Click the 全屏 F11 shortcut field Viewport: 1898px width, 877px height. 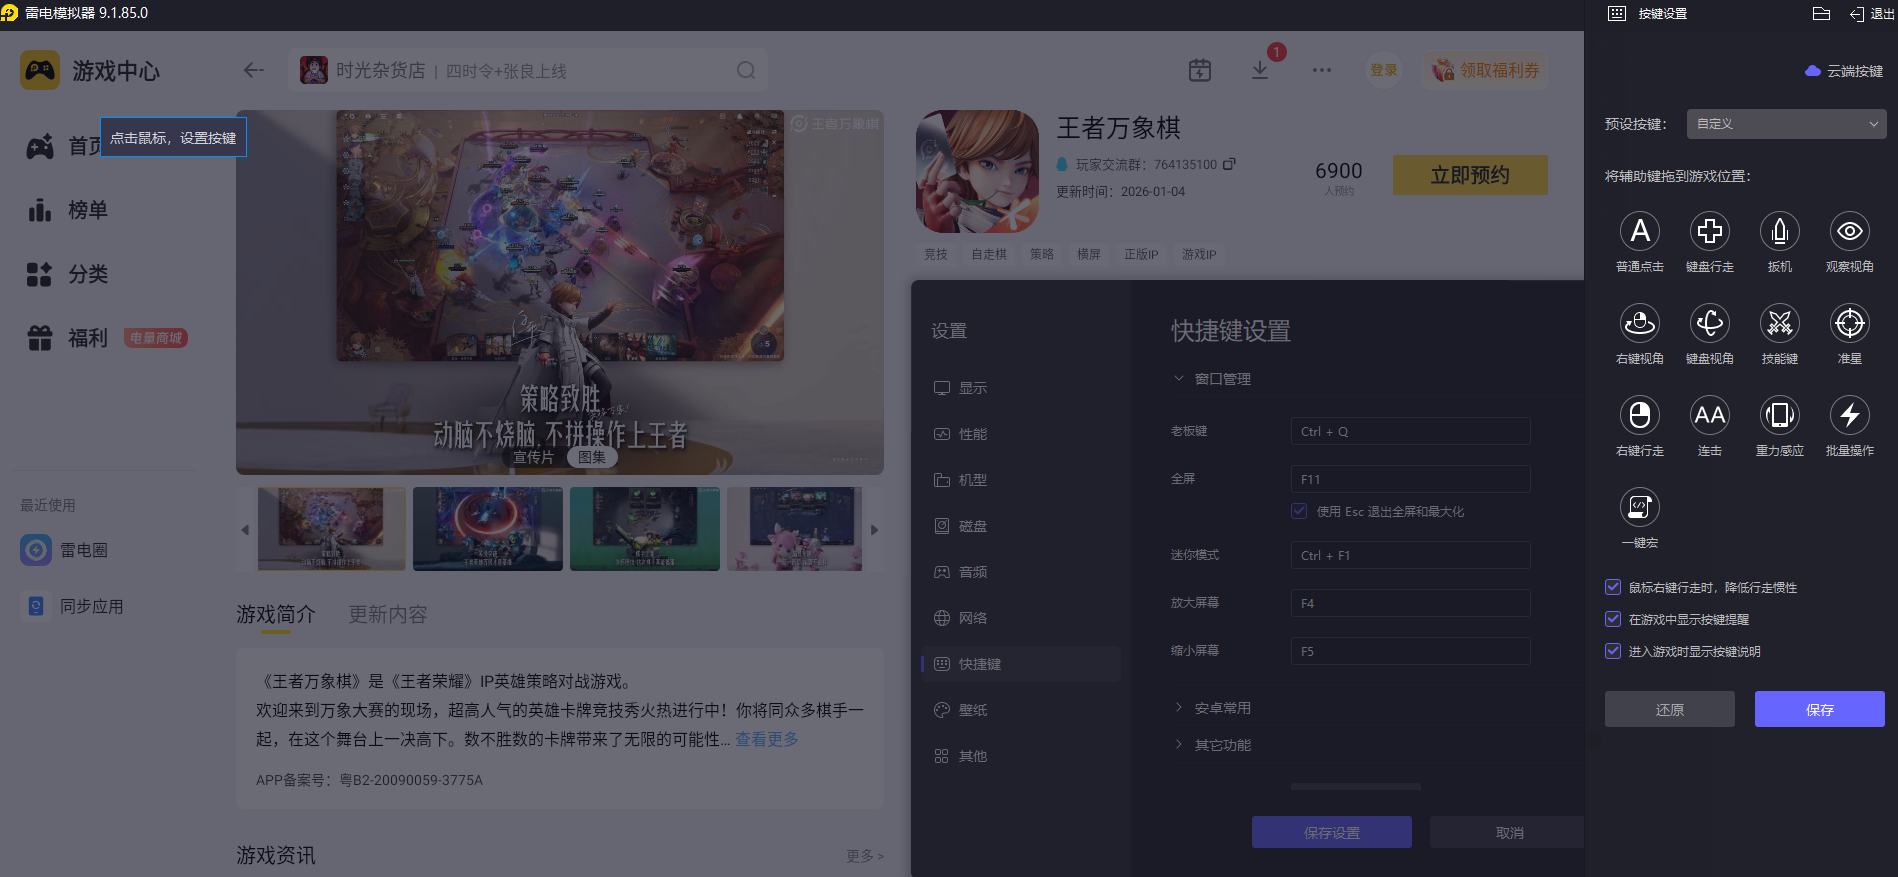pos(1410,479)
